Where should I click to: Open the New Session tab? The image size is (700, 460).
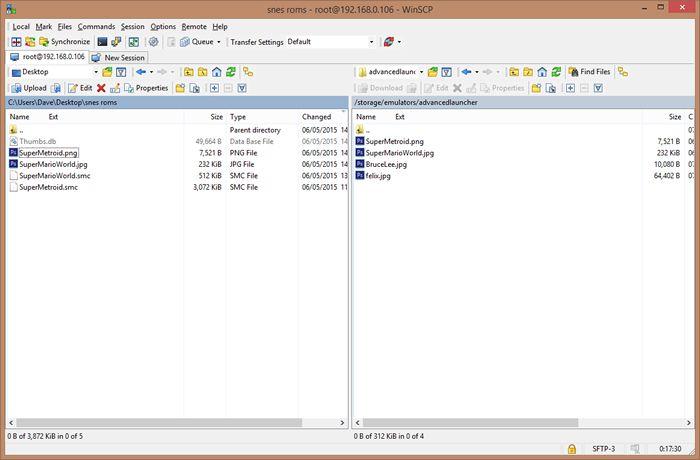[118, 58]
